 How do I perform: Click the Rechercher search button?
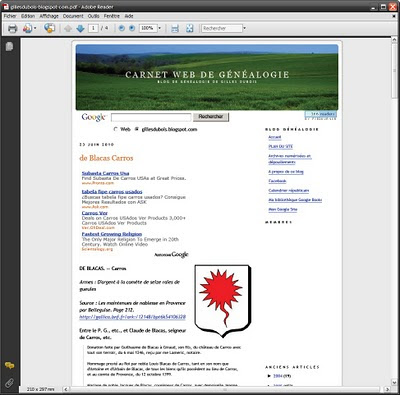211,117
